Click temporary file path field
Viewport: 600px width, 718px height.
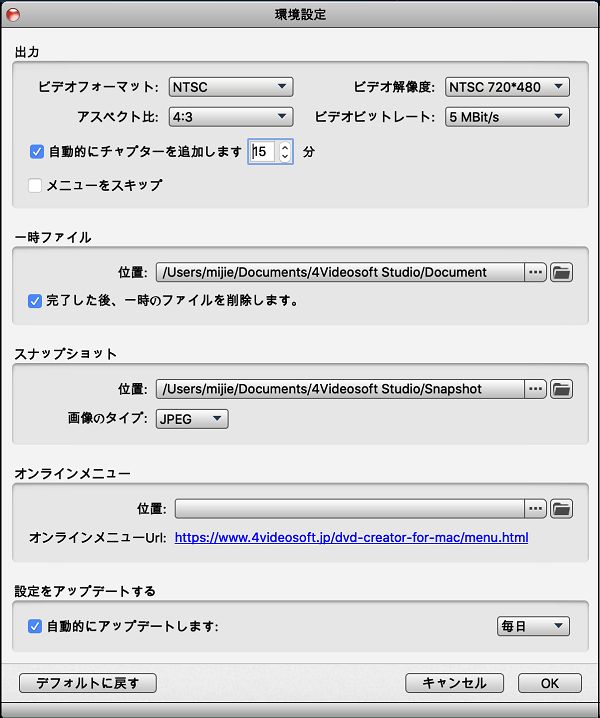coord(340,272)
